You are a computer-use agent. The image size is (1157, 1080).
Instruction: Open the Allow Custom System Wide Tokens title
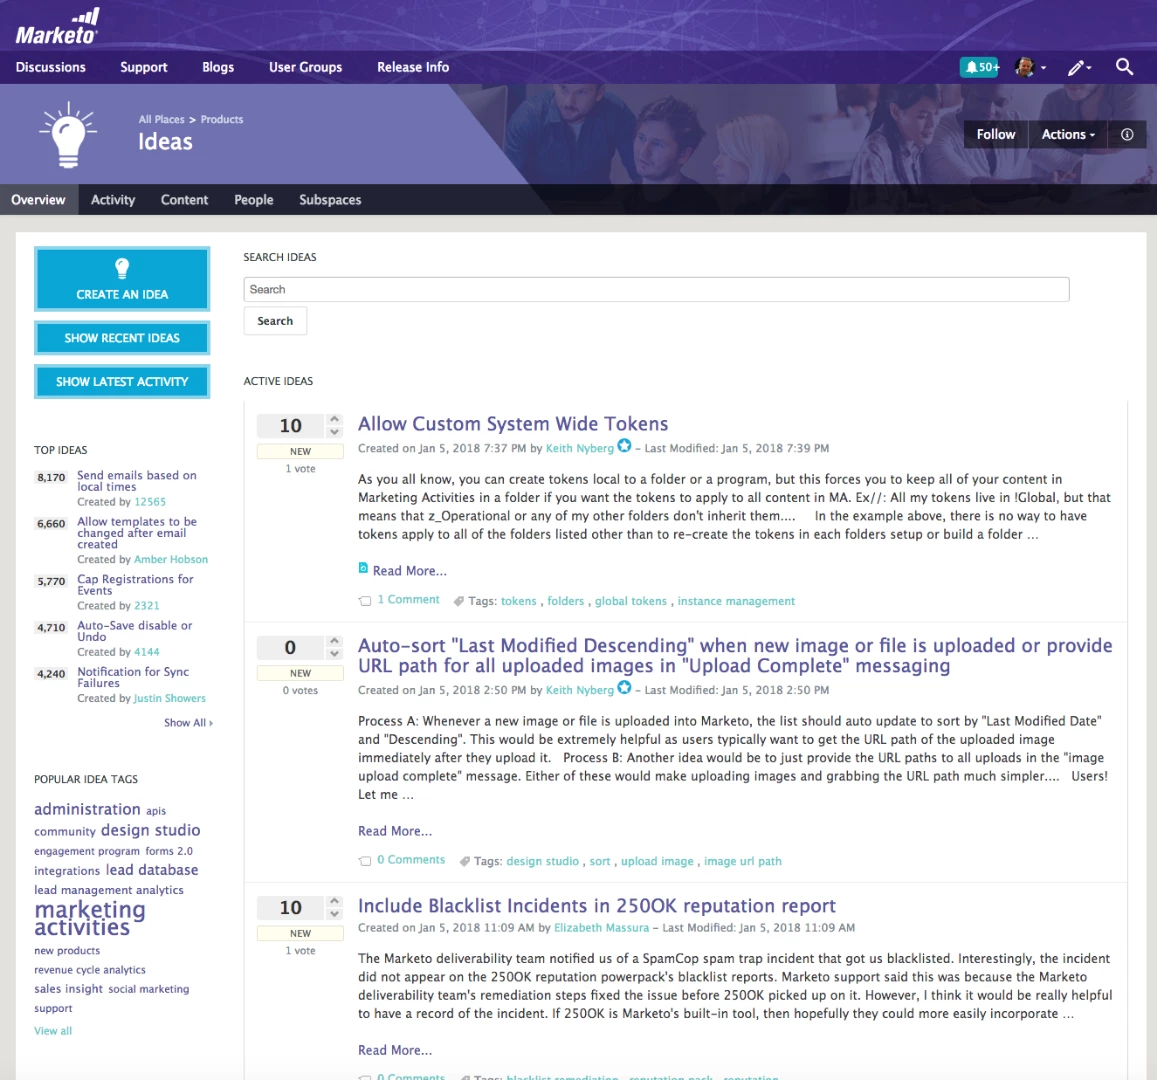[513, 424]
